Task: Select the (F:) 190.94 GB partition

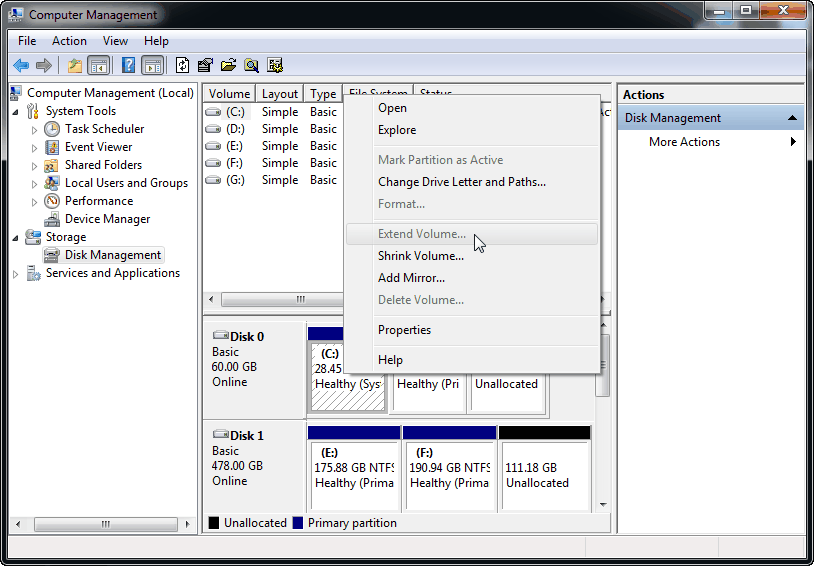Action: point(449,469)
